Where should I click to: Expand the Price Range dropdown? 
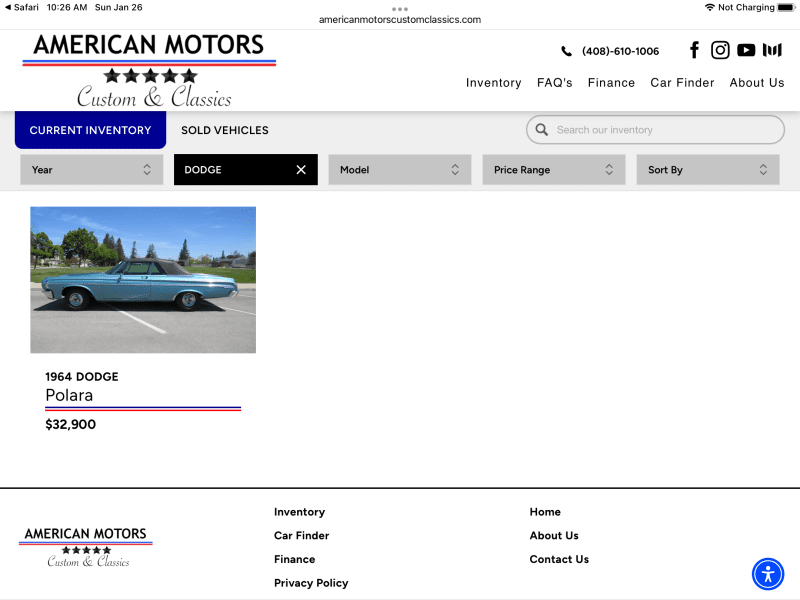coord(554,170)
